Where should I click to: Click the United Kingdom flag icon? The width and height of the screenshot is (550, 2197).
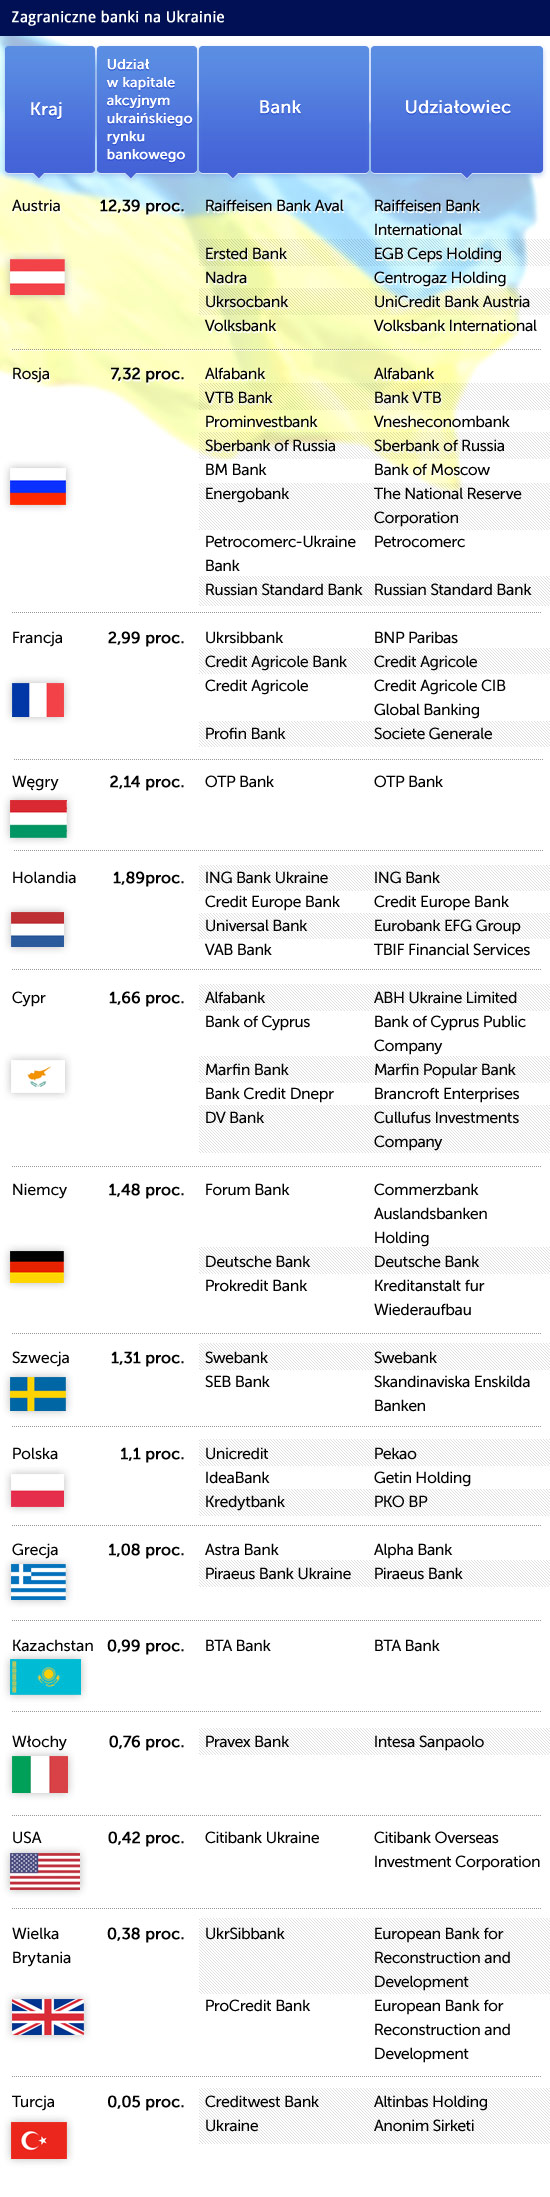(47, 2017)
